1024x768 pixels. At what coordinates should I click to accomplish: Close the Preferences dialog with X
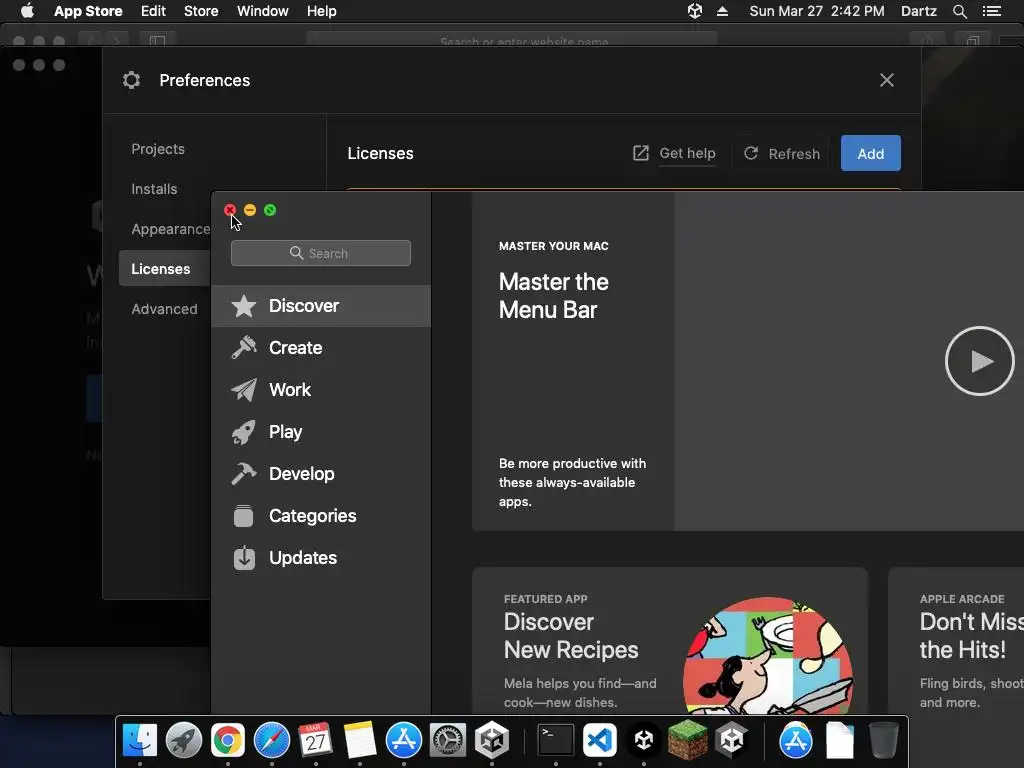pos(886,80)
